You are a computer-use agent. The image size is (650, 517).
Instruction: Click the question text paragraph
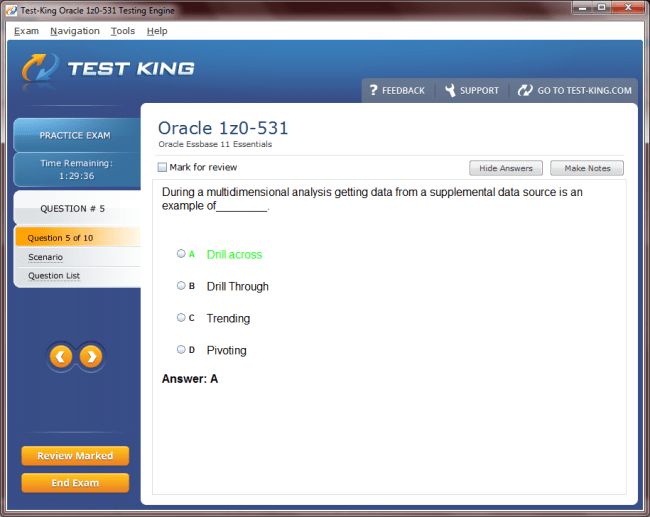click(x=372, y=199)
